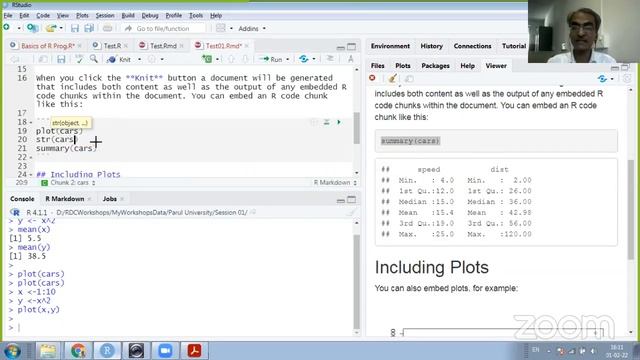Click the Go to previous chunk arrow

(x=231, y=59)
